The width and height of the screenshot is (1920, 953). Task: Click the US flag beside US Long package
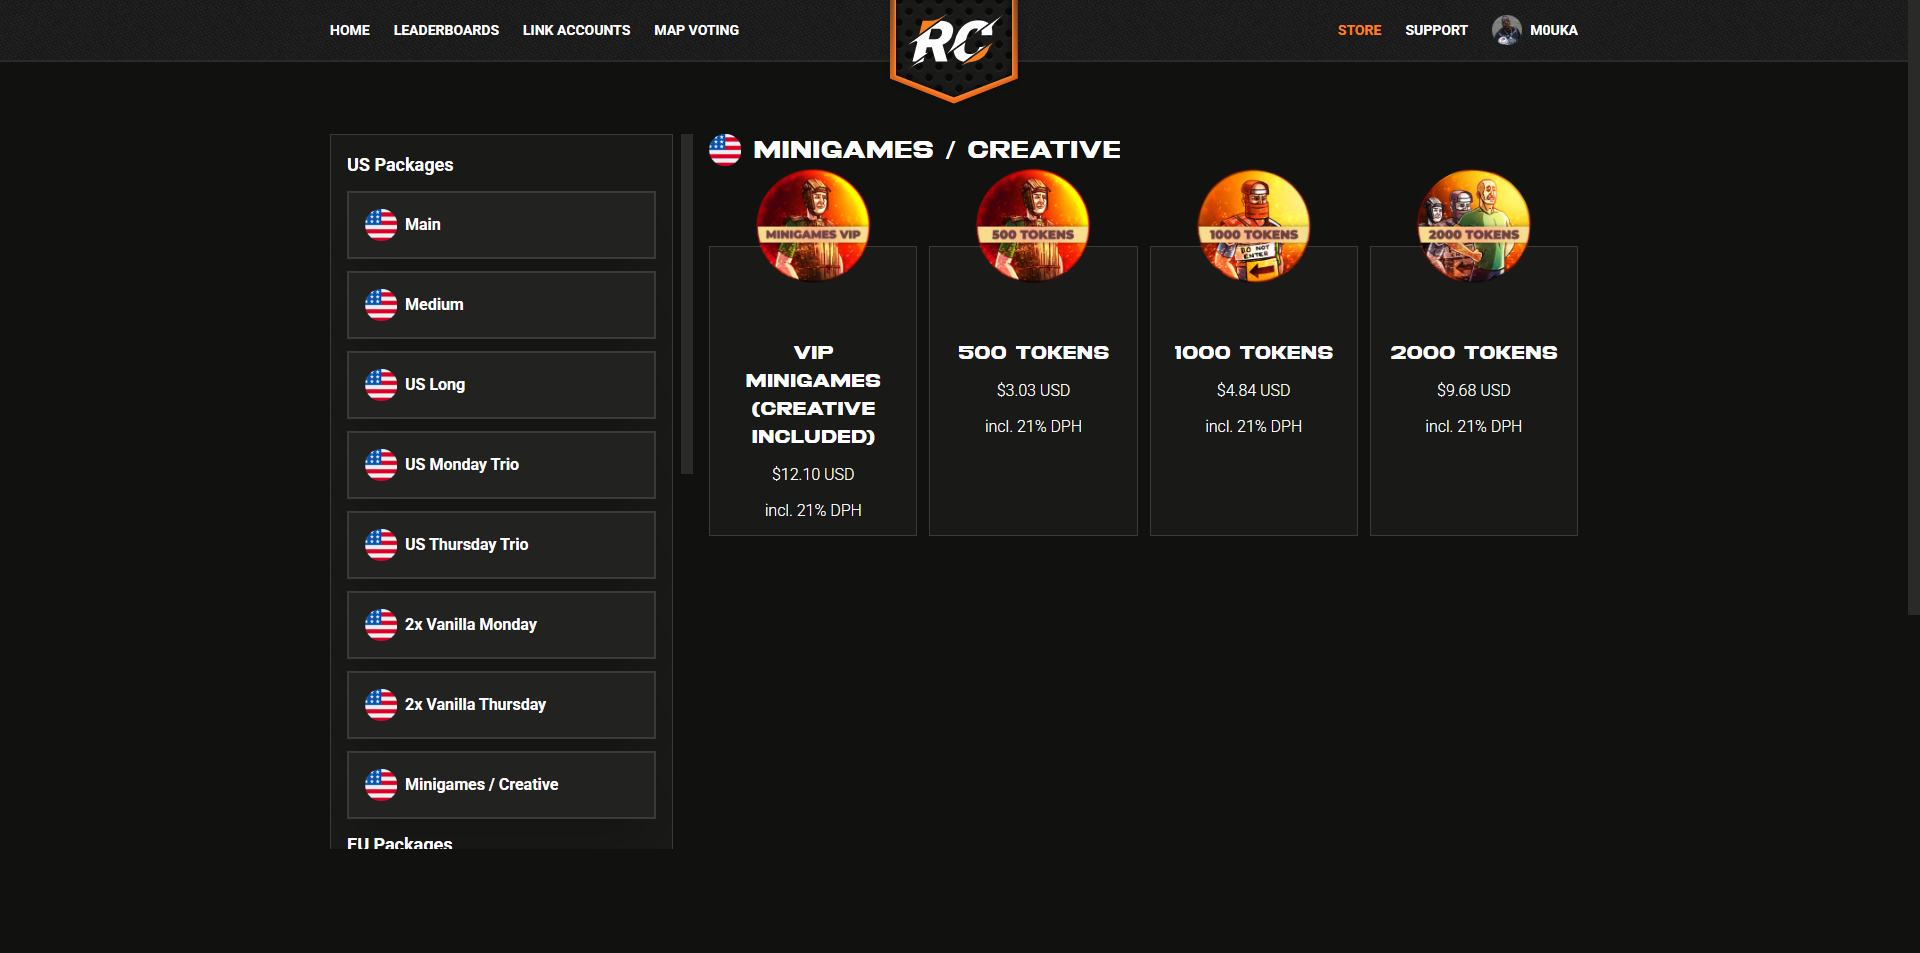[x=381, y=384]
